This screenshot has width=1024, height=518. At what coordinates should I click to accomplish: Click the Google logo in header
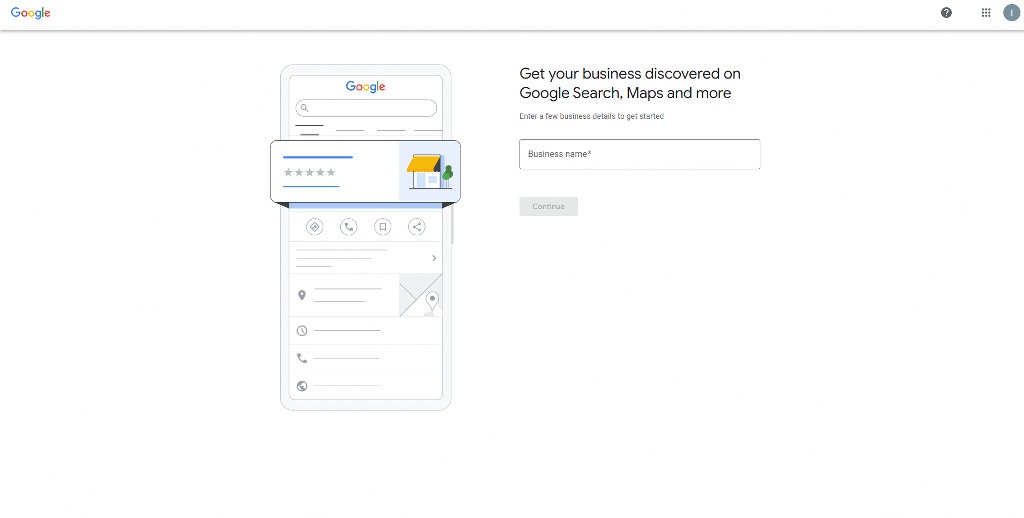click(31, 13)
